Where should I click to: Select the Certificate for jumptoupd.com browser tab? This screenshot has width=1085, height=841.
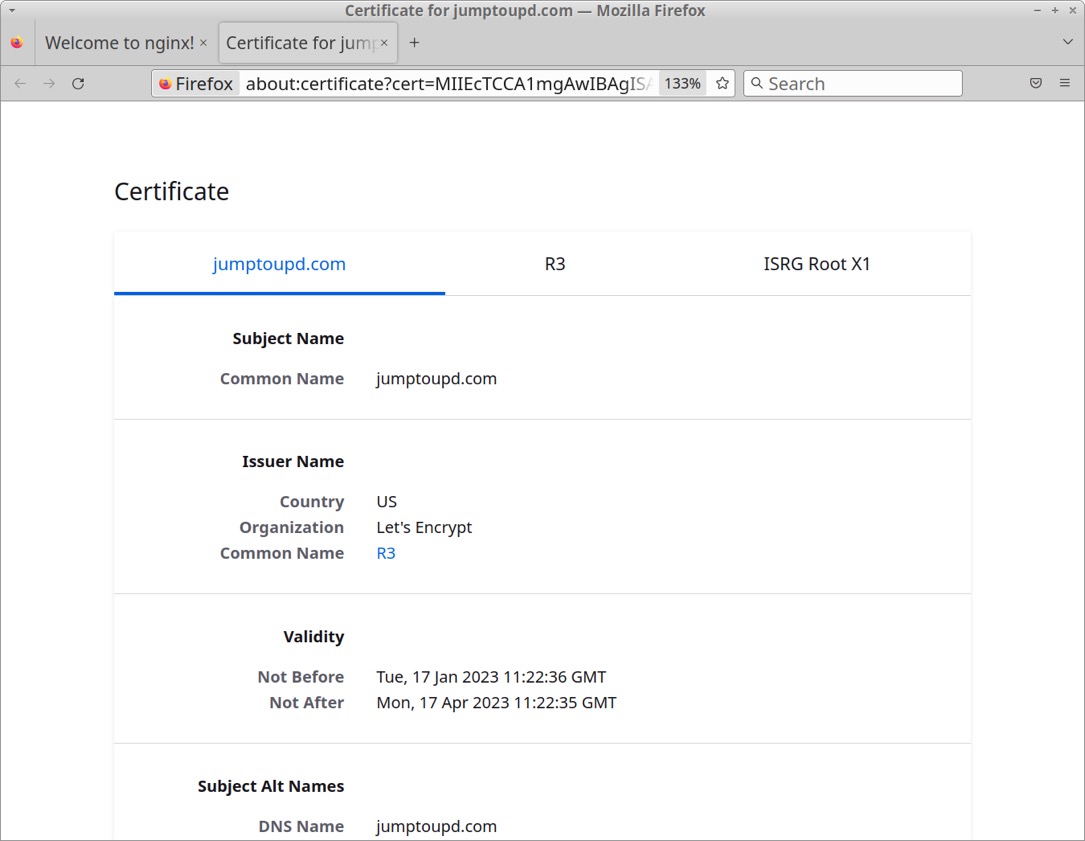coord(308,43)
